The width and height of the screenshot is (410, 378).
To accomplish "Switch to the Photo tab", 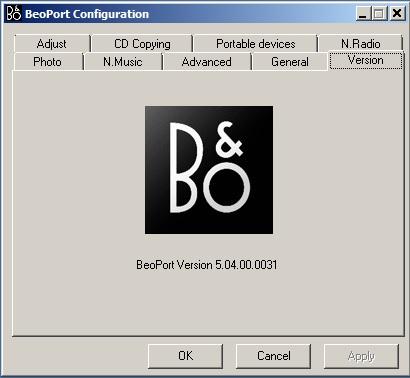I will tap(48, 62).
